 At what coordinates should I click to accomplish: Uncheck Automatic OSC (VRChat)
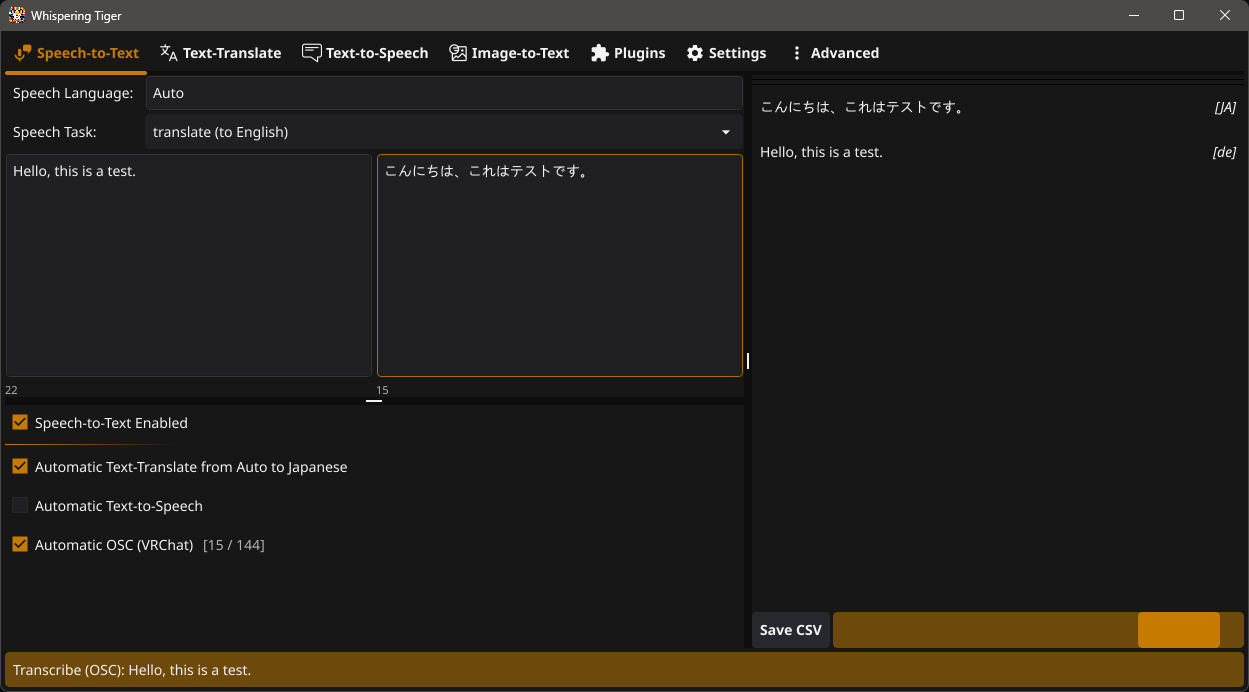point(19,544)
